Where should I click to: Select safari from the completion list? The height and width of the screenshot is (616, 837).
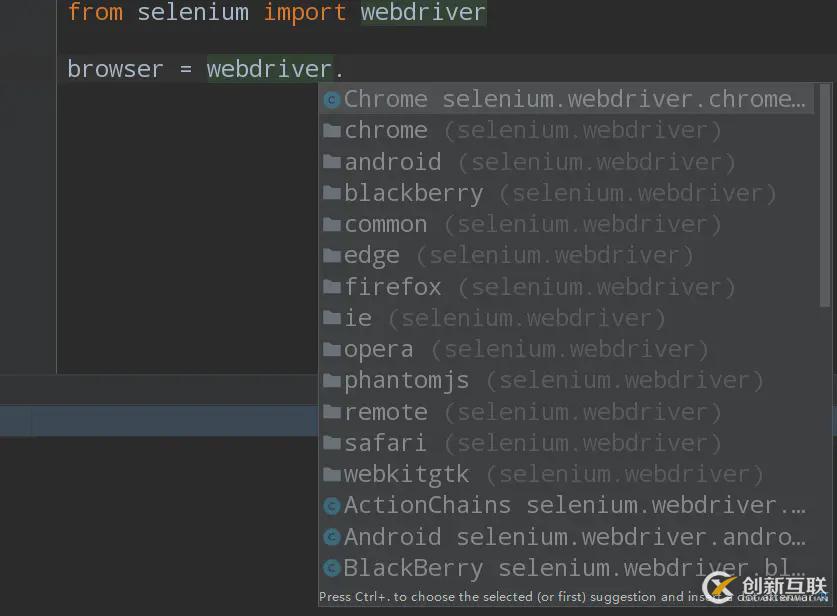click(x=567, y=443)
